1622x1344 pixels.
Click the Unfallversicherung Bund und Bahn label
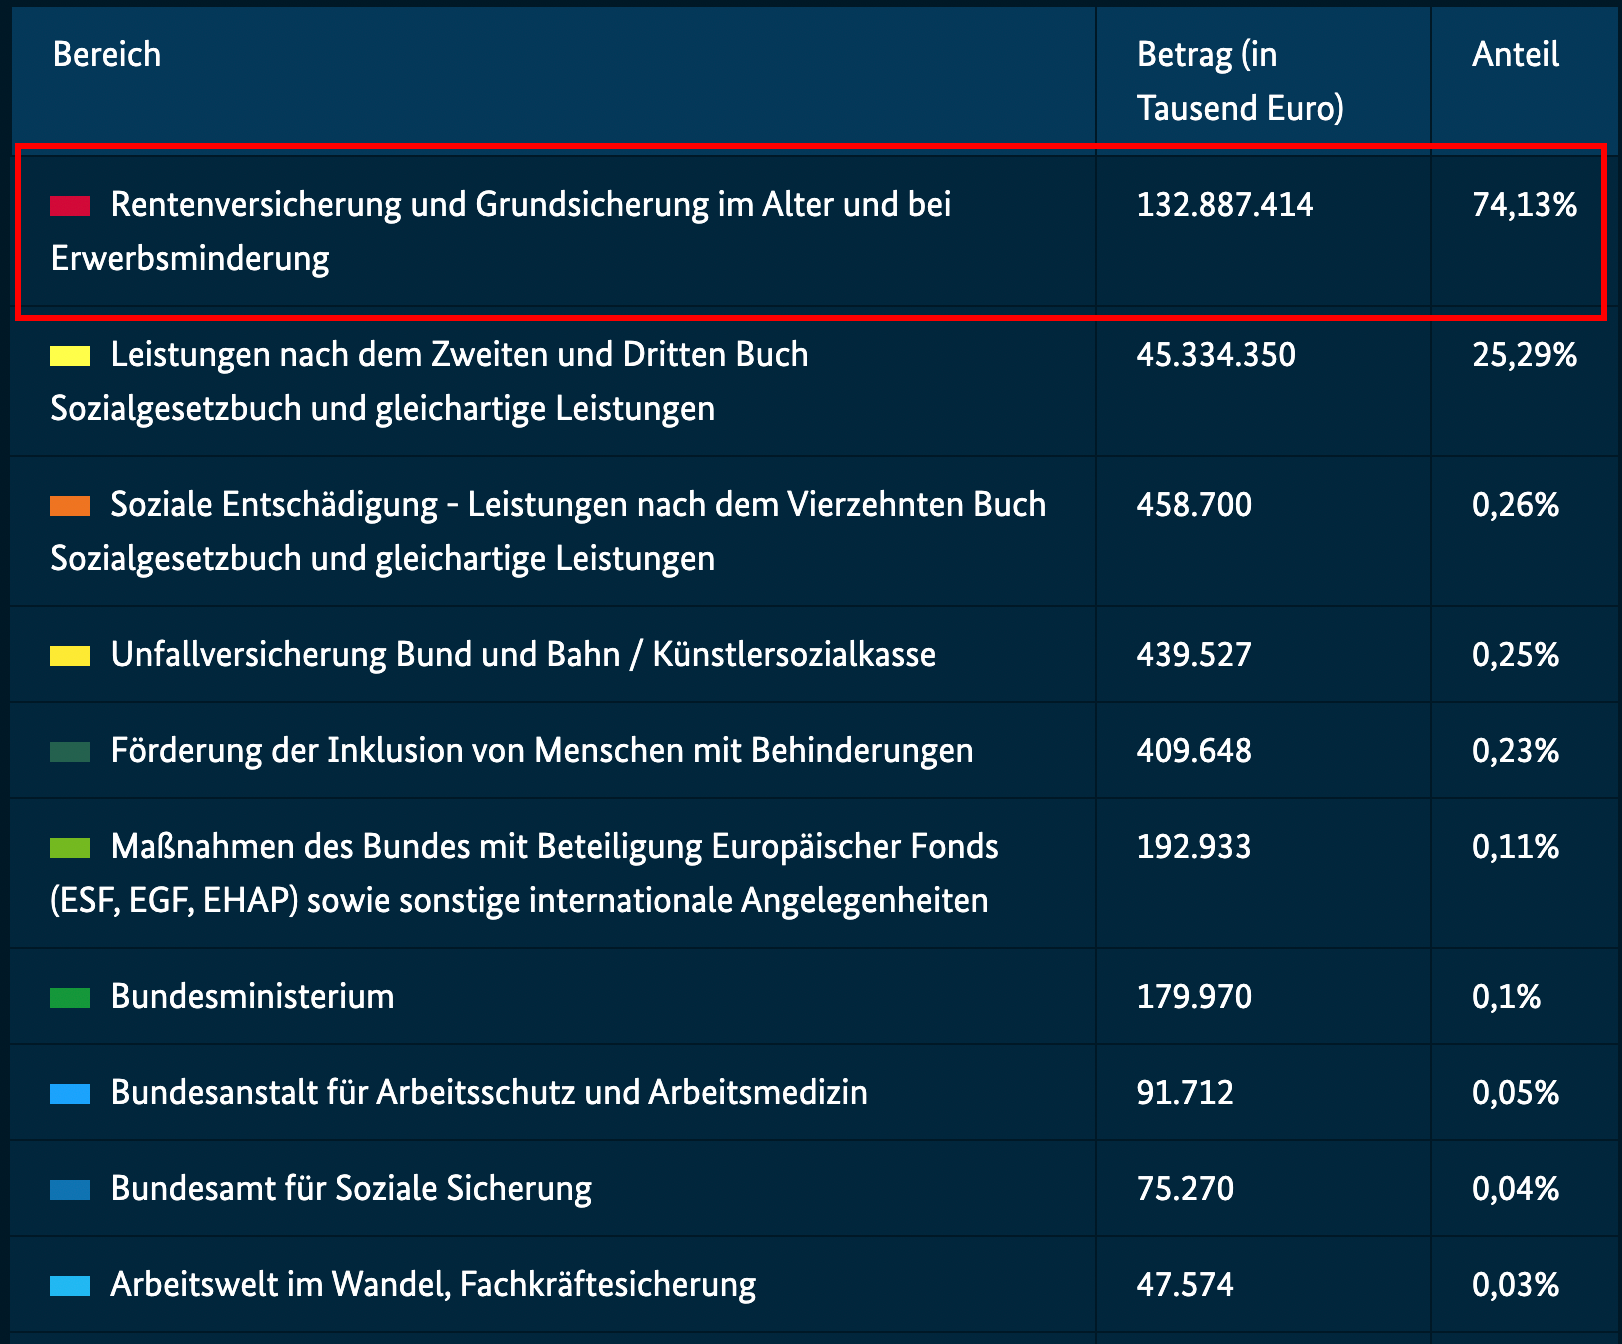tap(523, 655)
